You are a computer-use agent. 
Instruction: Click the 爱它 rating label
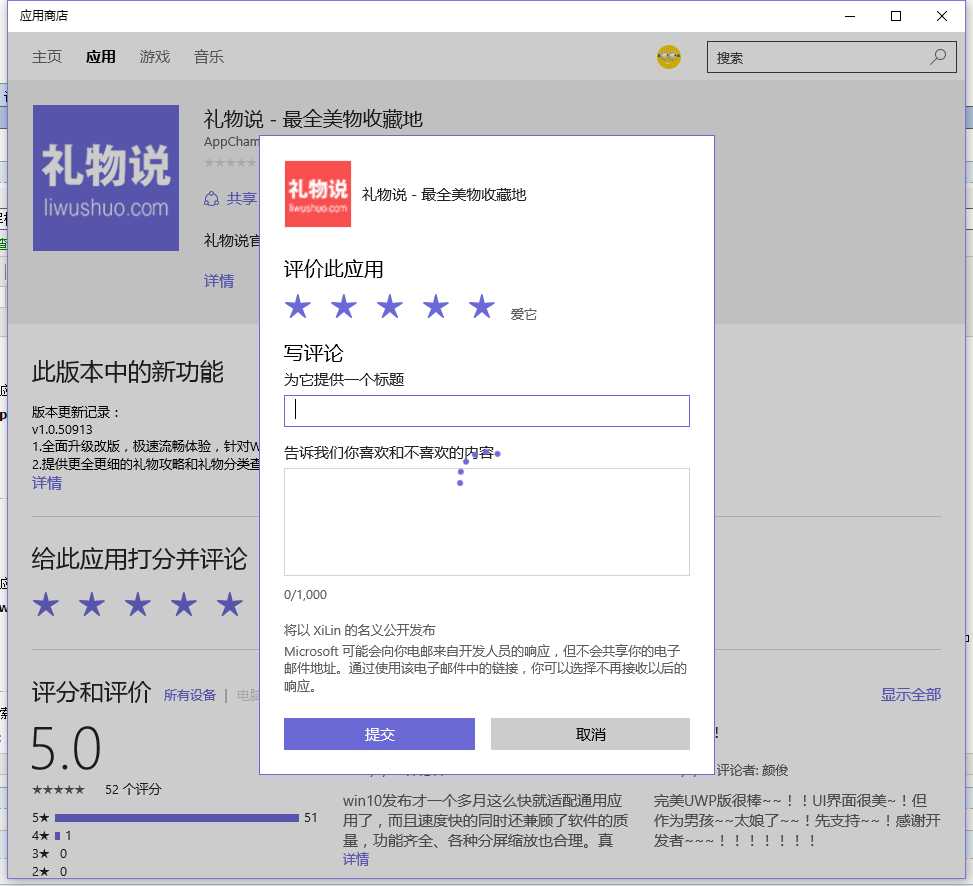tap(523, 314)
